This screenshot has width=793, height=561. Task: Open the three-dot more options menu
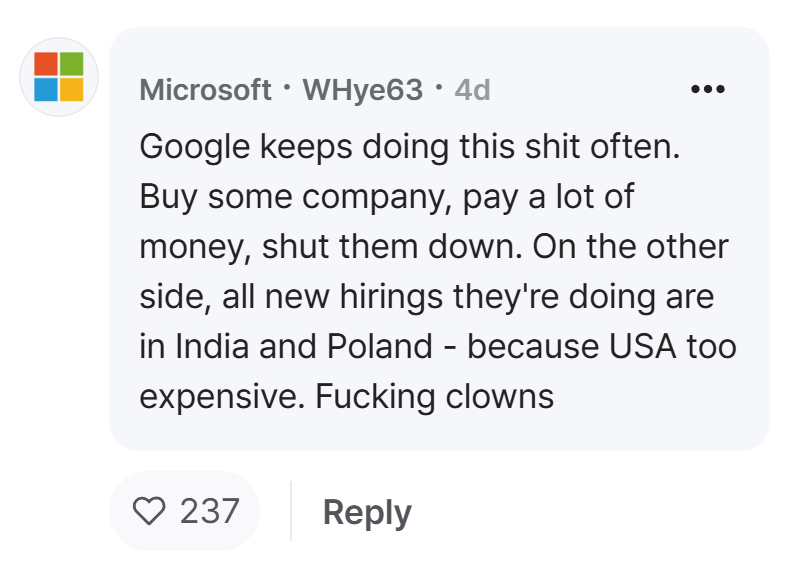pos(708,89)
